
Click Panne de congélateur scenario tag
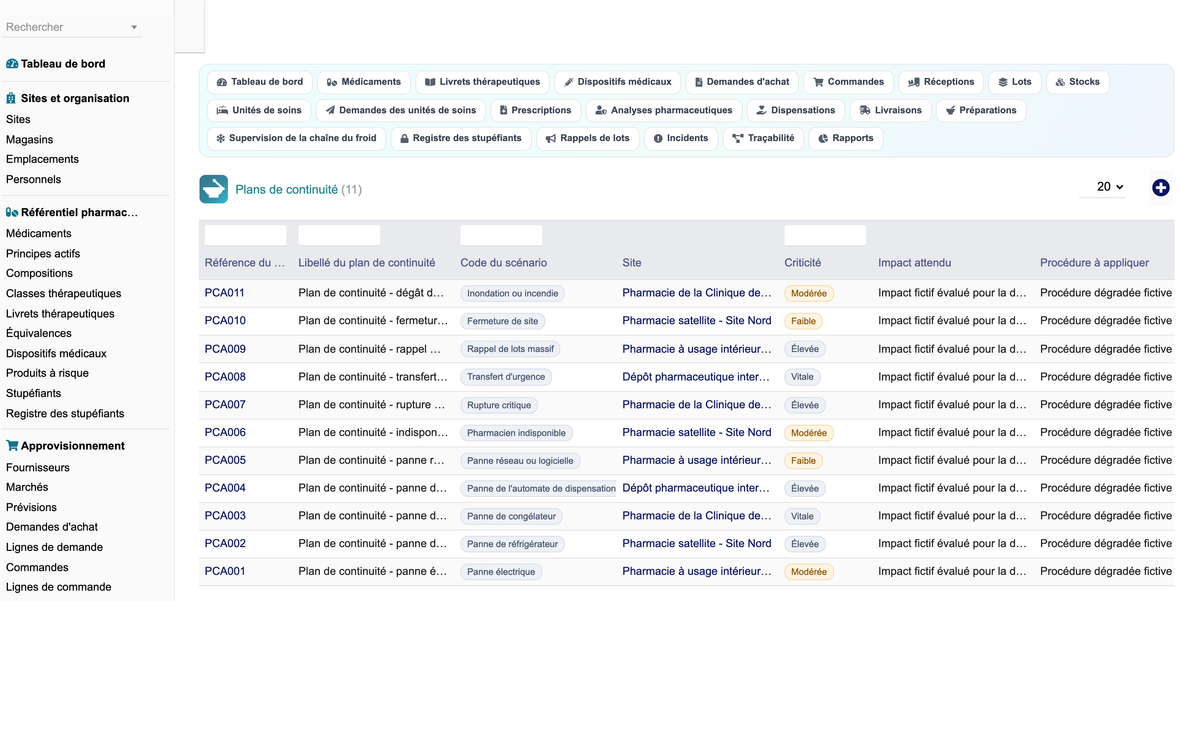pos(511,516)
